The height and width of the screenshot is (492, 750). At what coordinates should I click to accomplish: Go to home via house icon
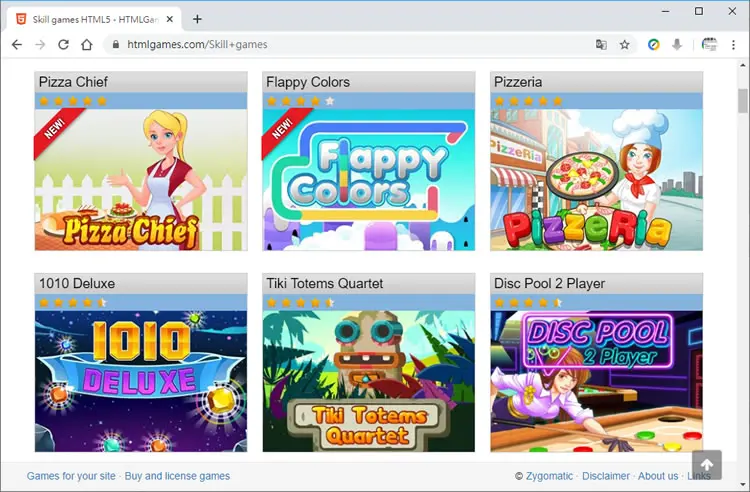click(87, 44)
